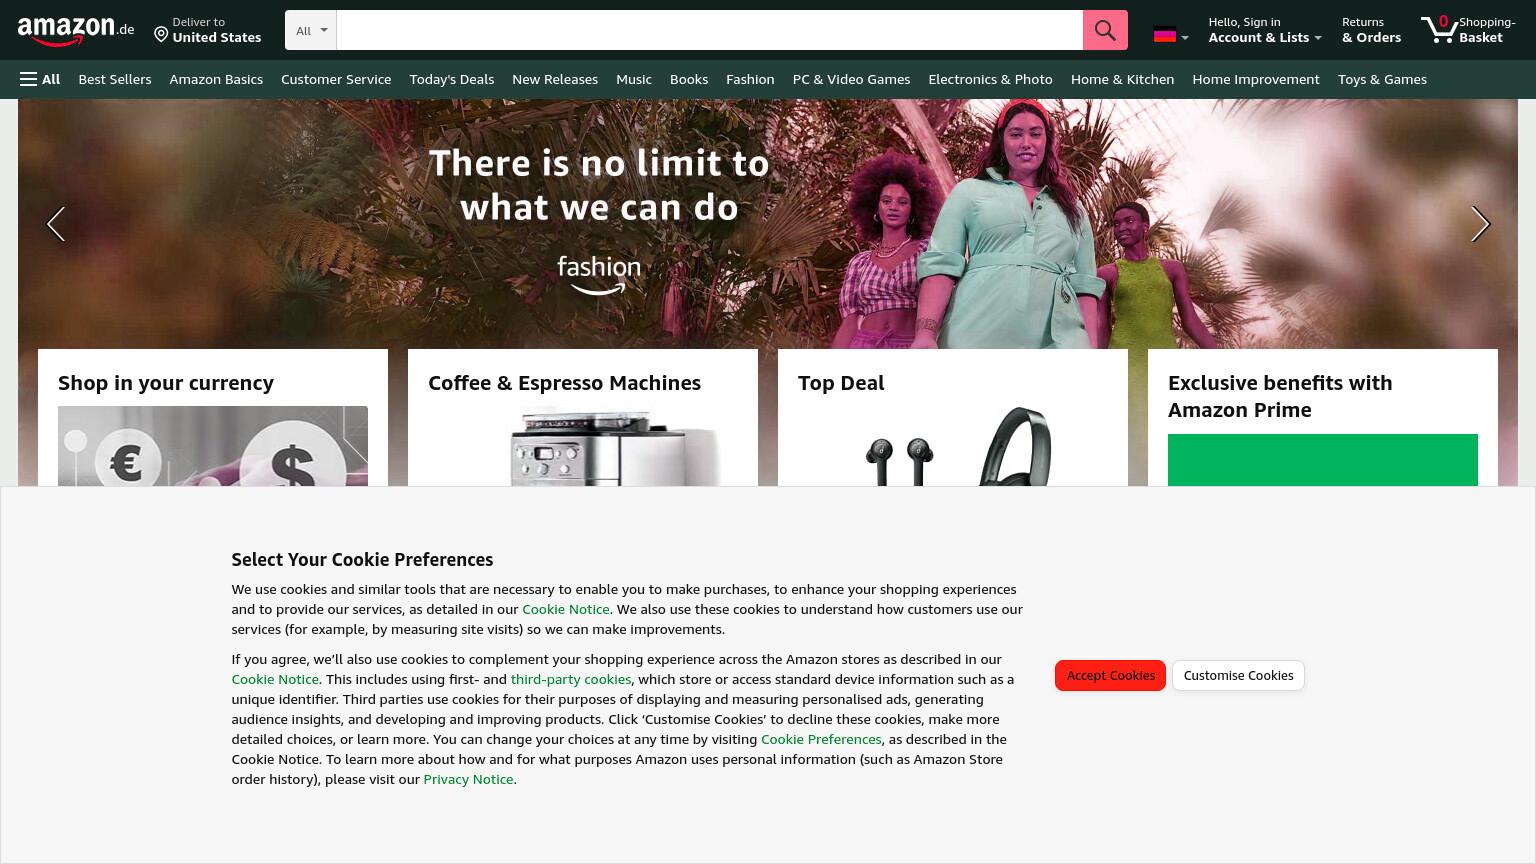
Task: Expand Account & Lists dropdown
Action: pos(1265,30)
